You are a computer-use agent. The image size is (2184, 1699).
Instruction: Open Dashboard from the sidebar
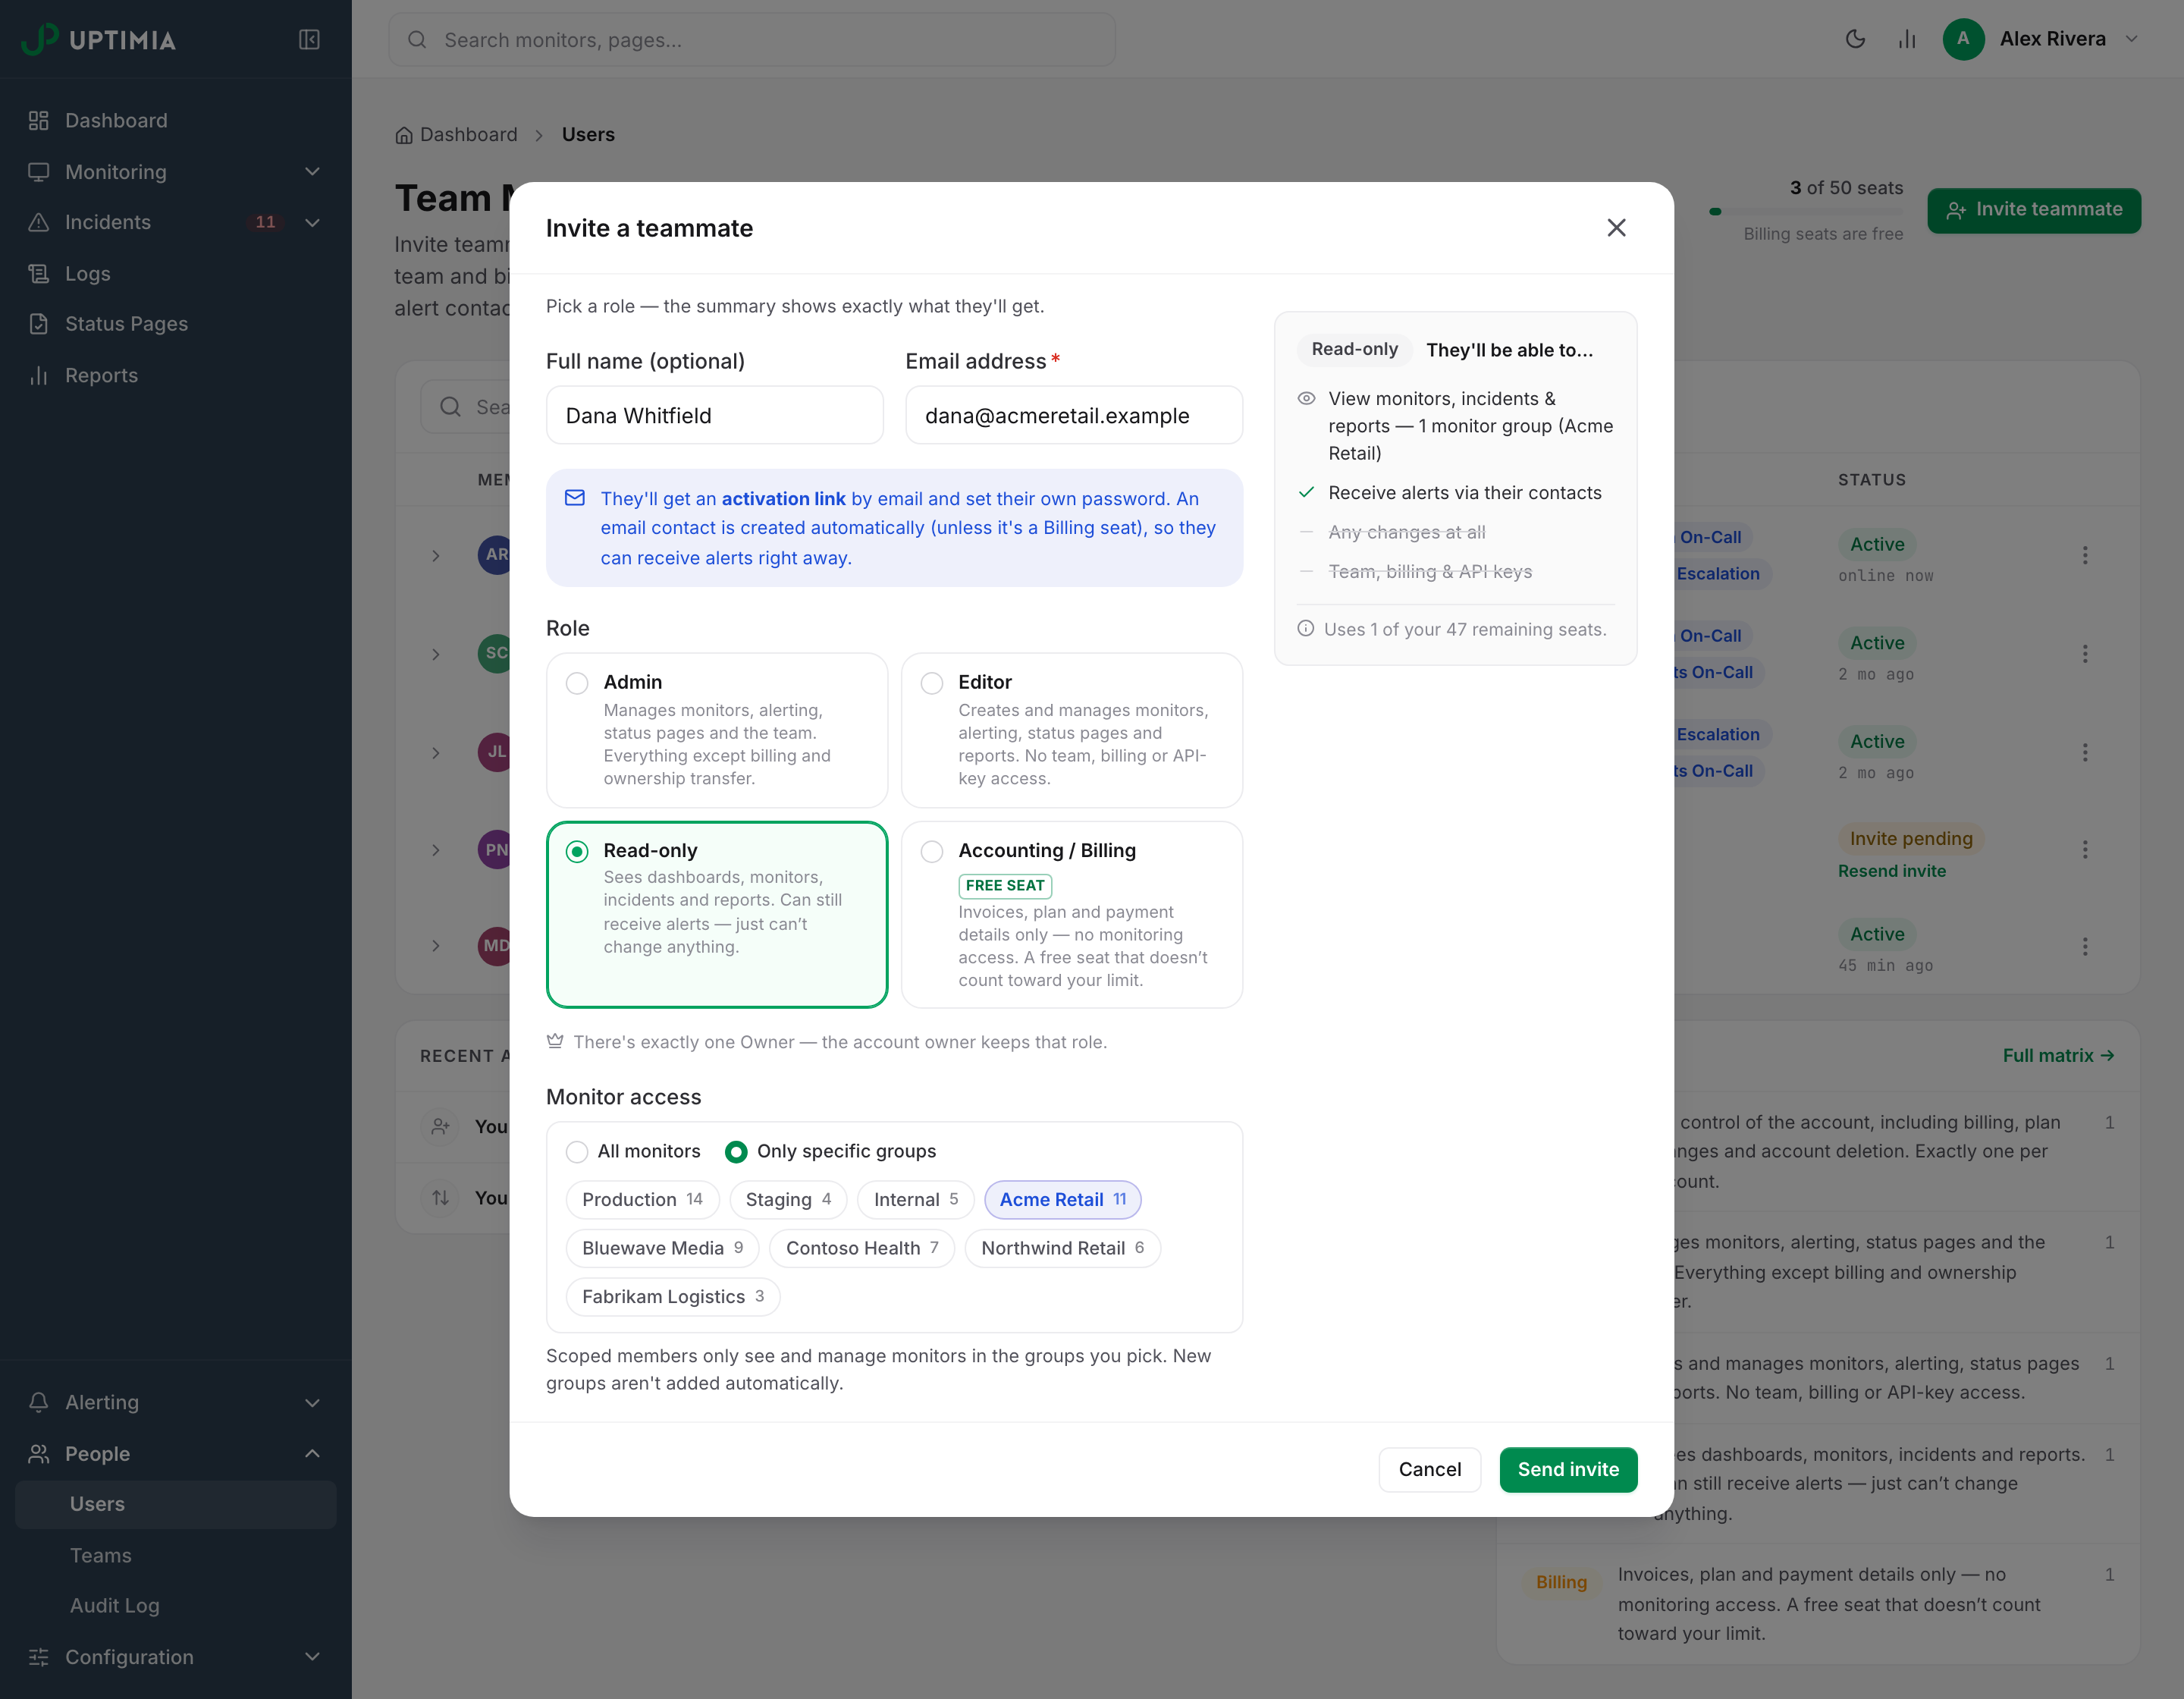176,120
